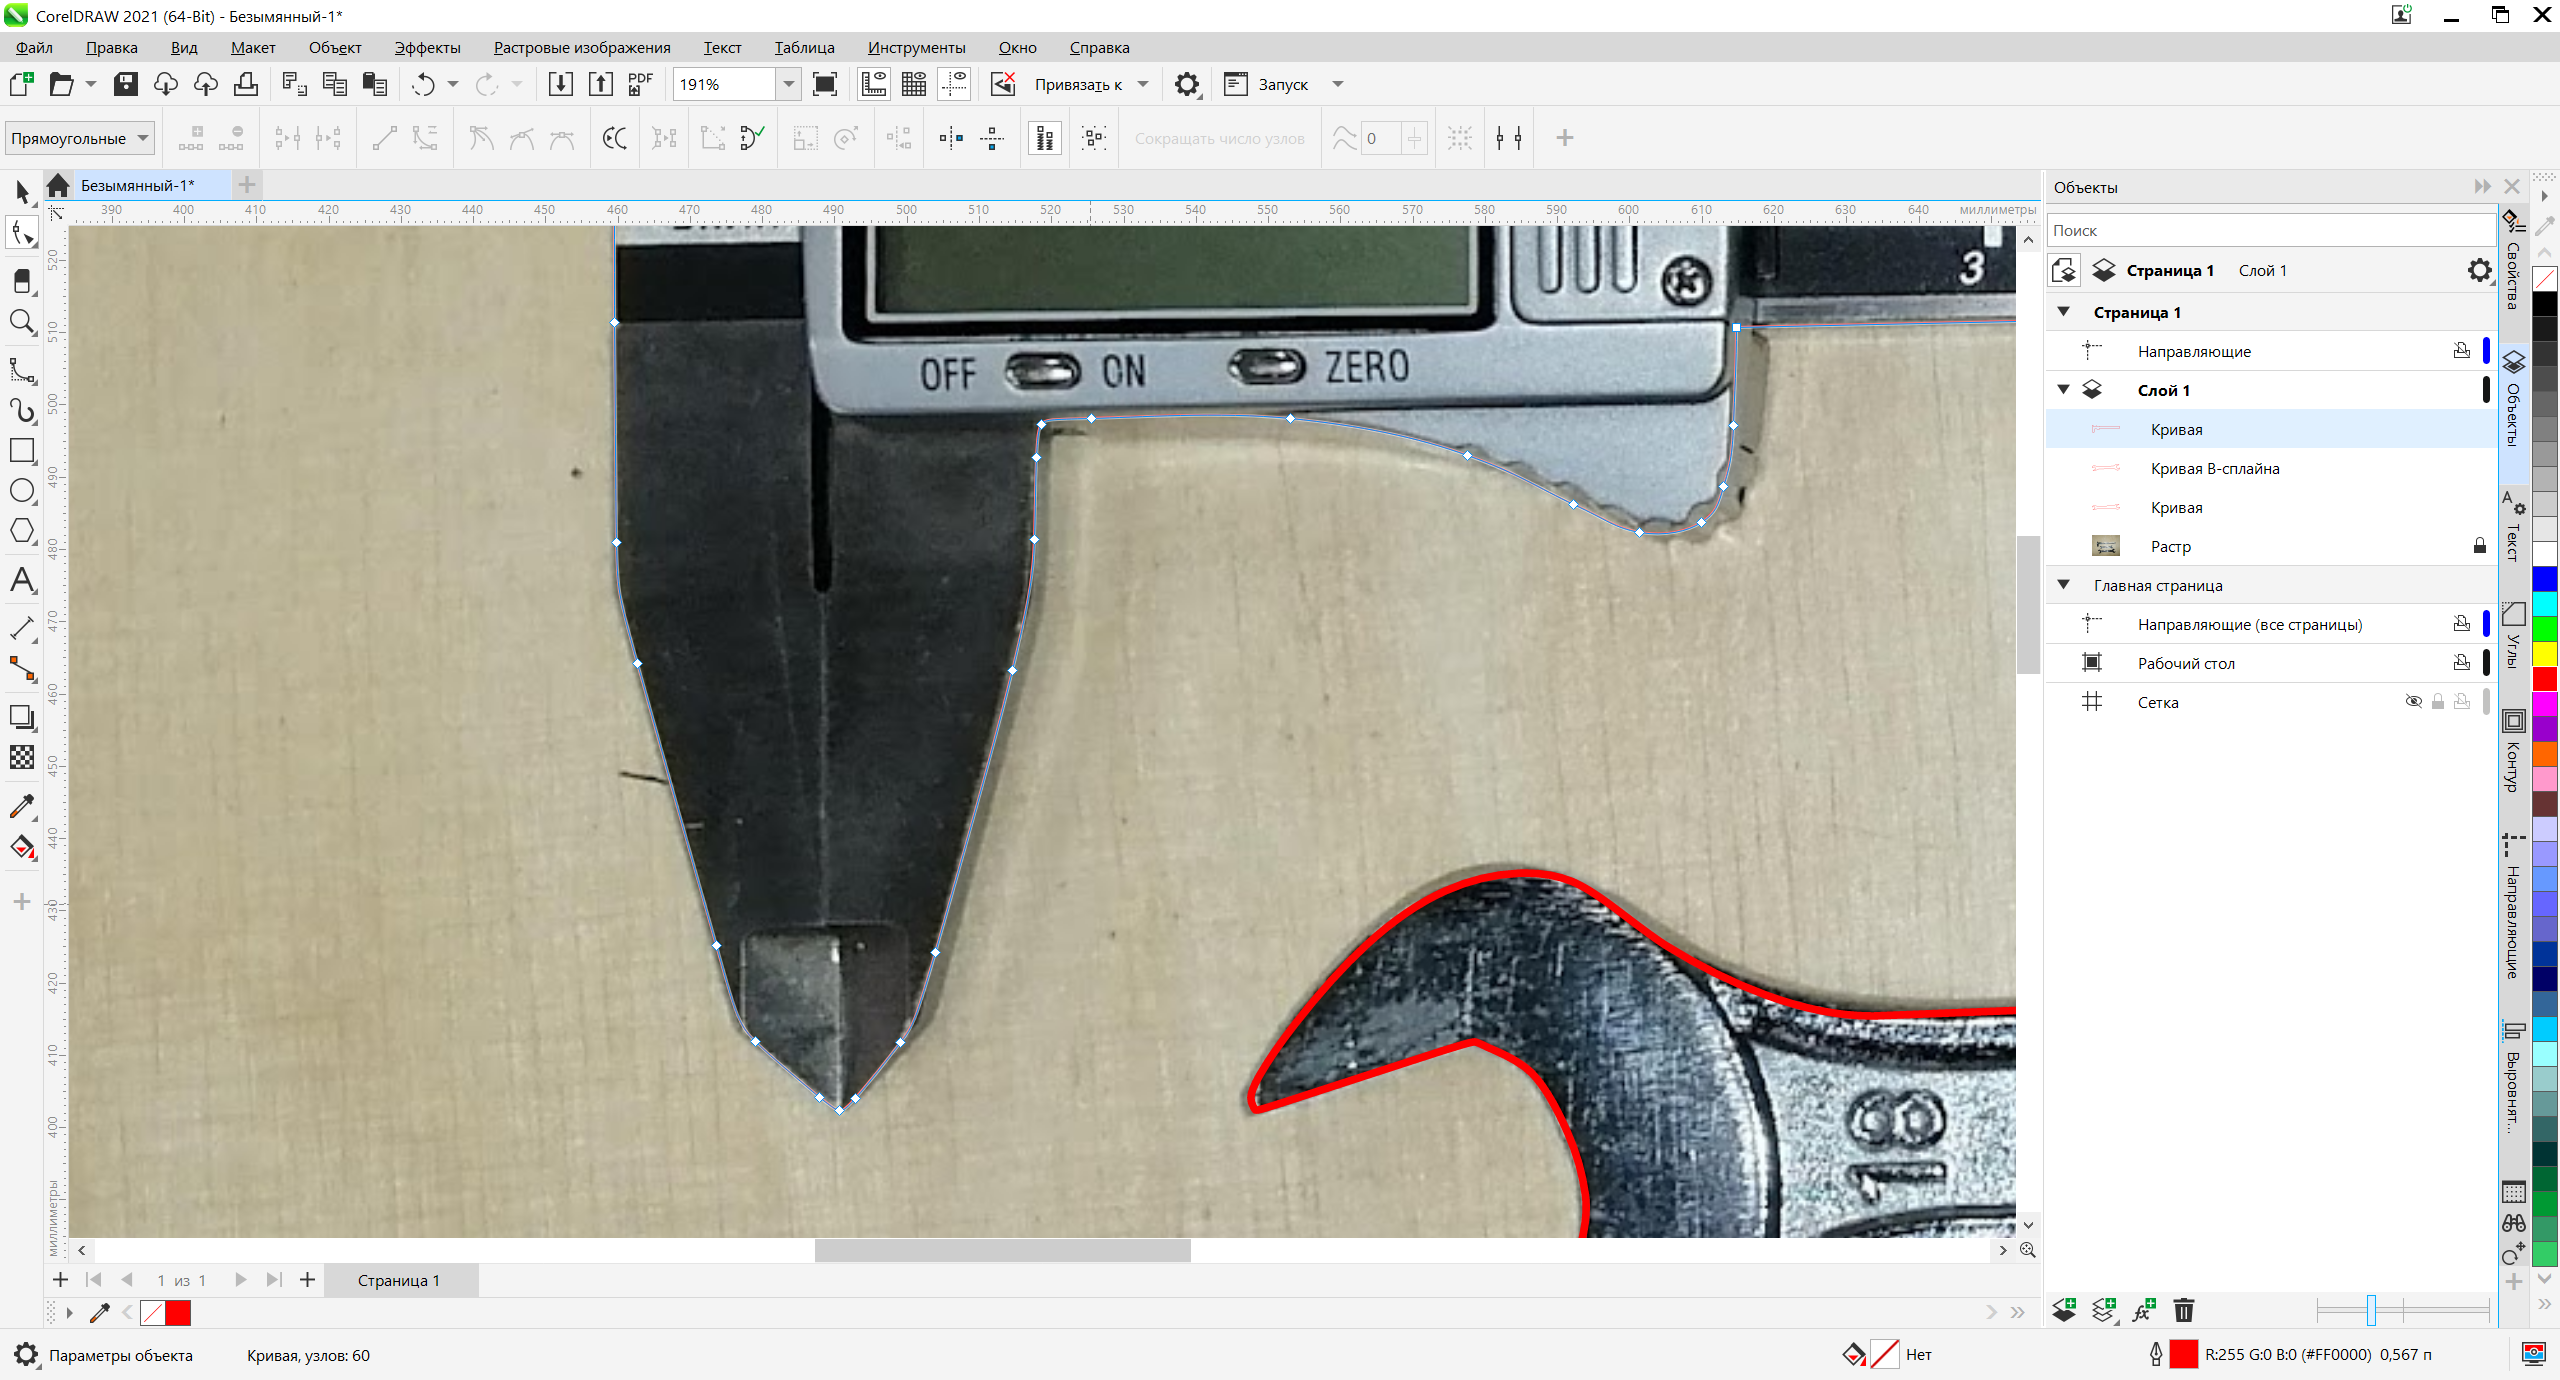Select the Eyedropper tool
This screenshot has width=2560, height=1380.
tap(22, 806)
